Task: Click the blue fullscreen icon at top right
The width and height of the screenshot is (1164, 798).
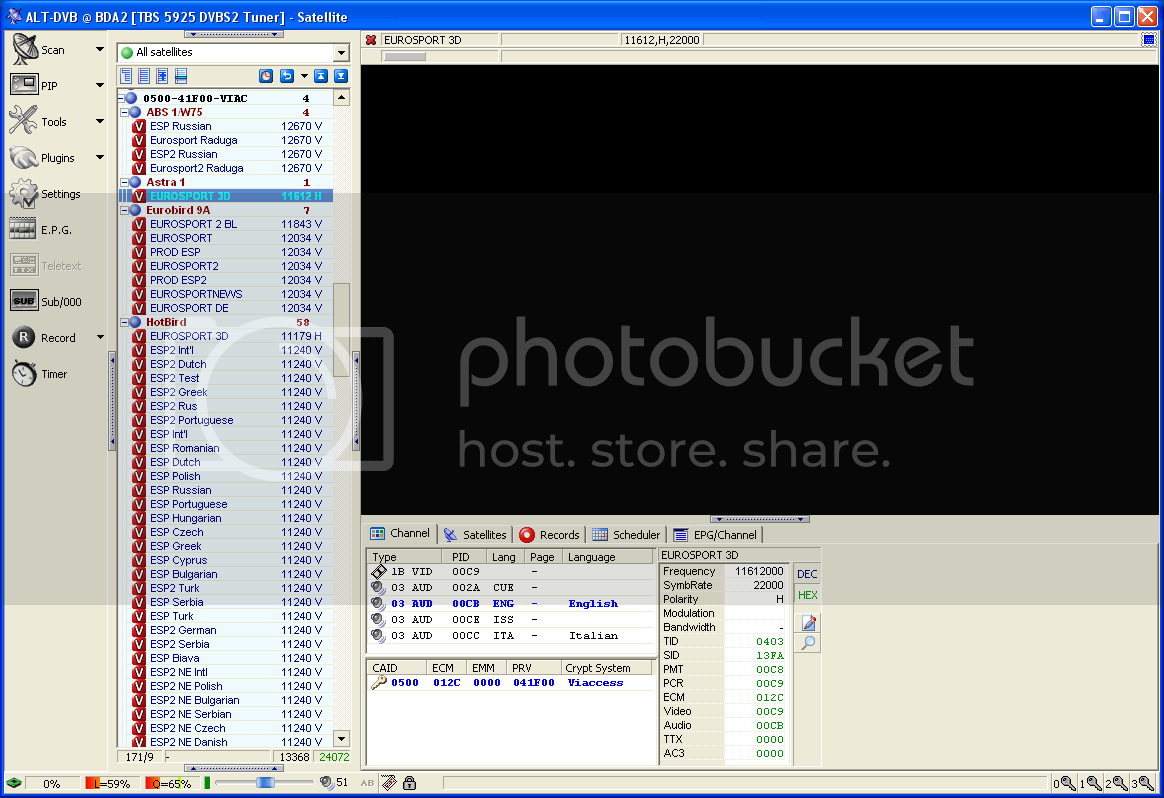Action: click(x=1148, y=40)
